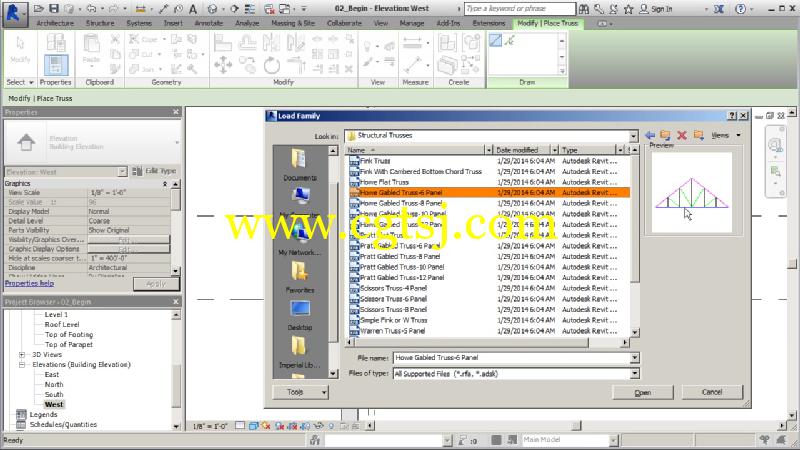Open the Revit application menu button
800x450 pixels.
tap(14, 13)
